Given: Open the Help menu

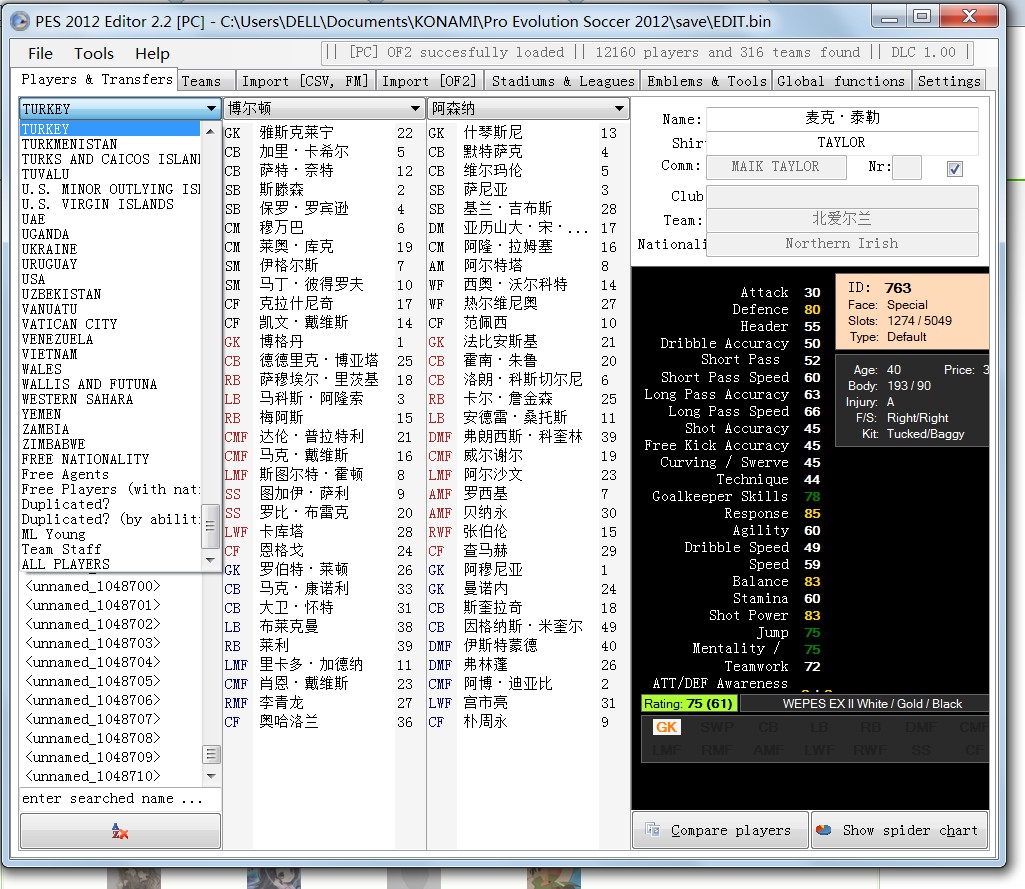Looking at the screenshot, I should coord(152,54).
